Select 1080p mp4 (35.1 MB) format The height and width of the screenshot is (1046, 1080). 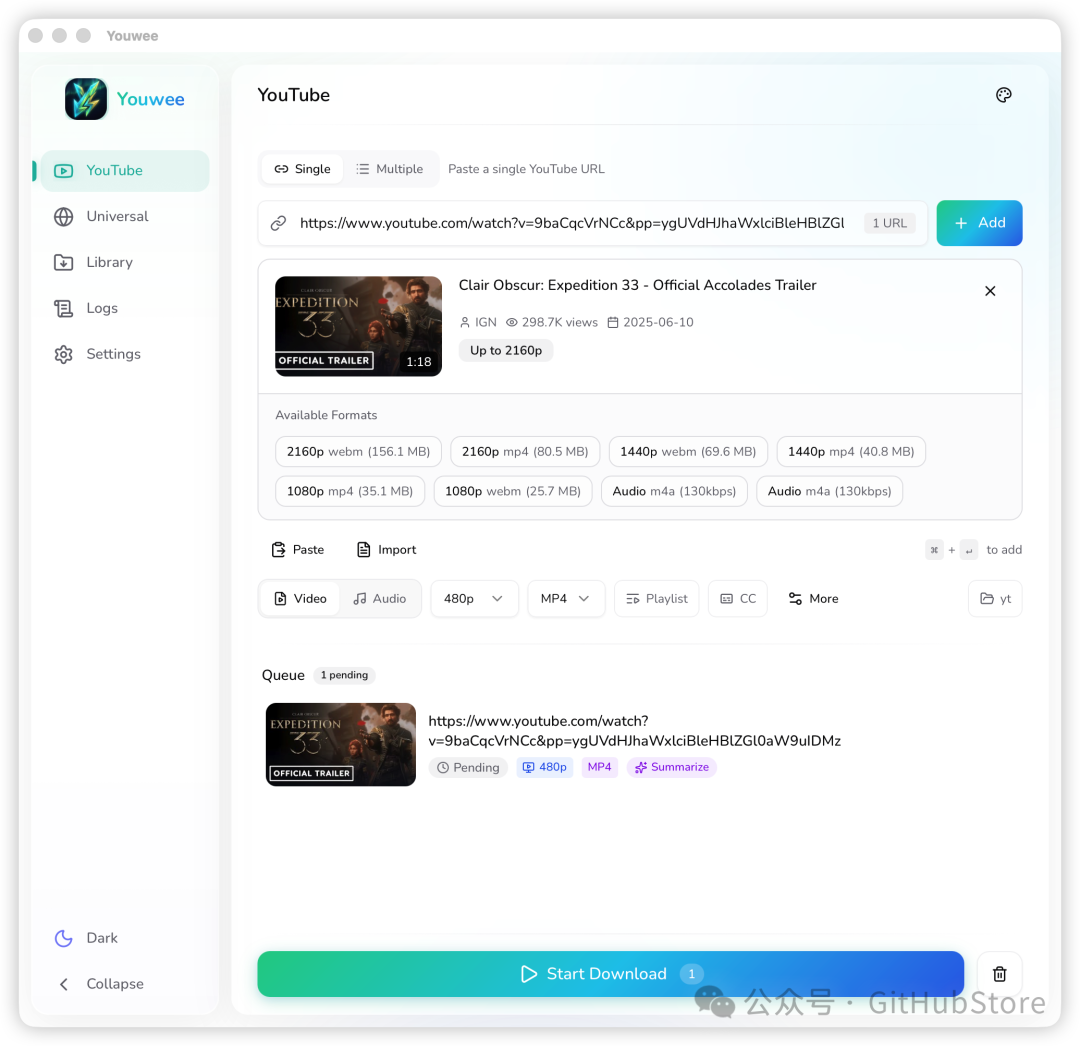tap(350, 492)
